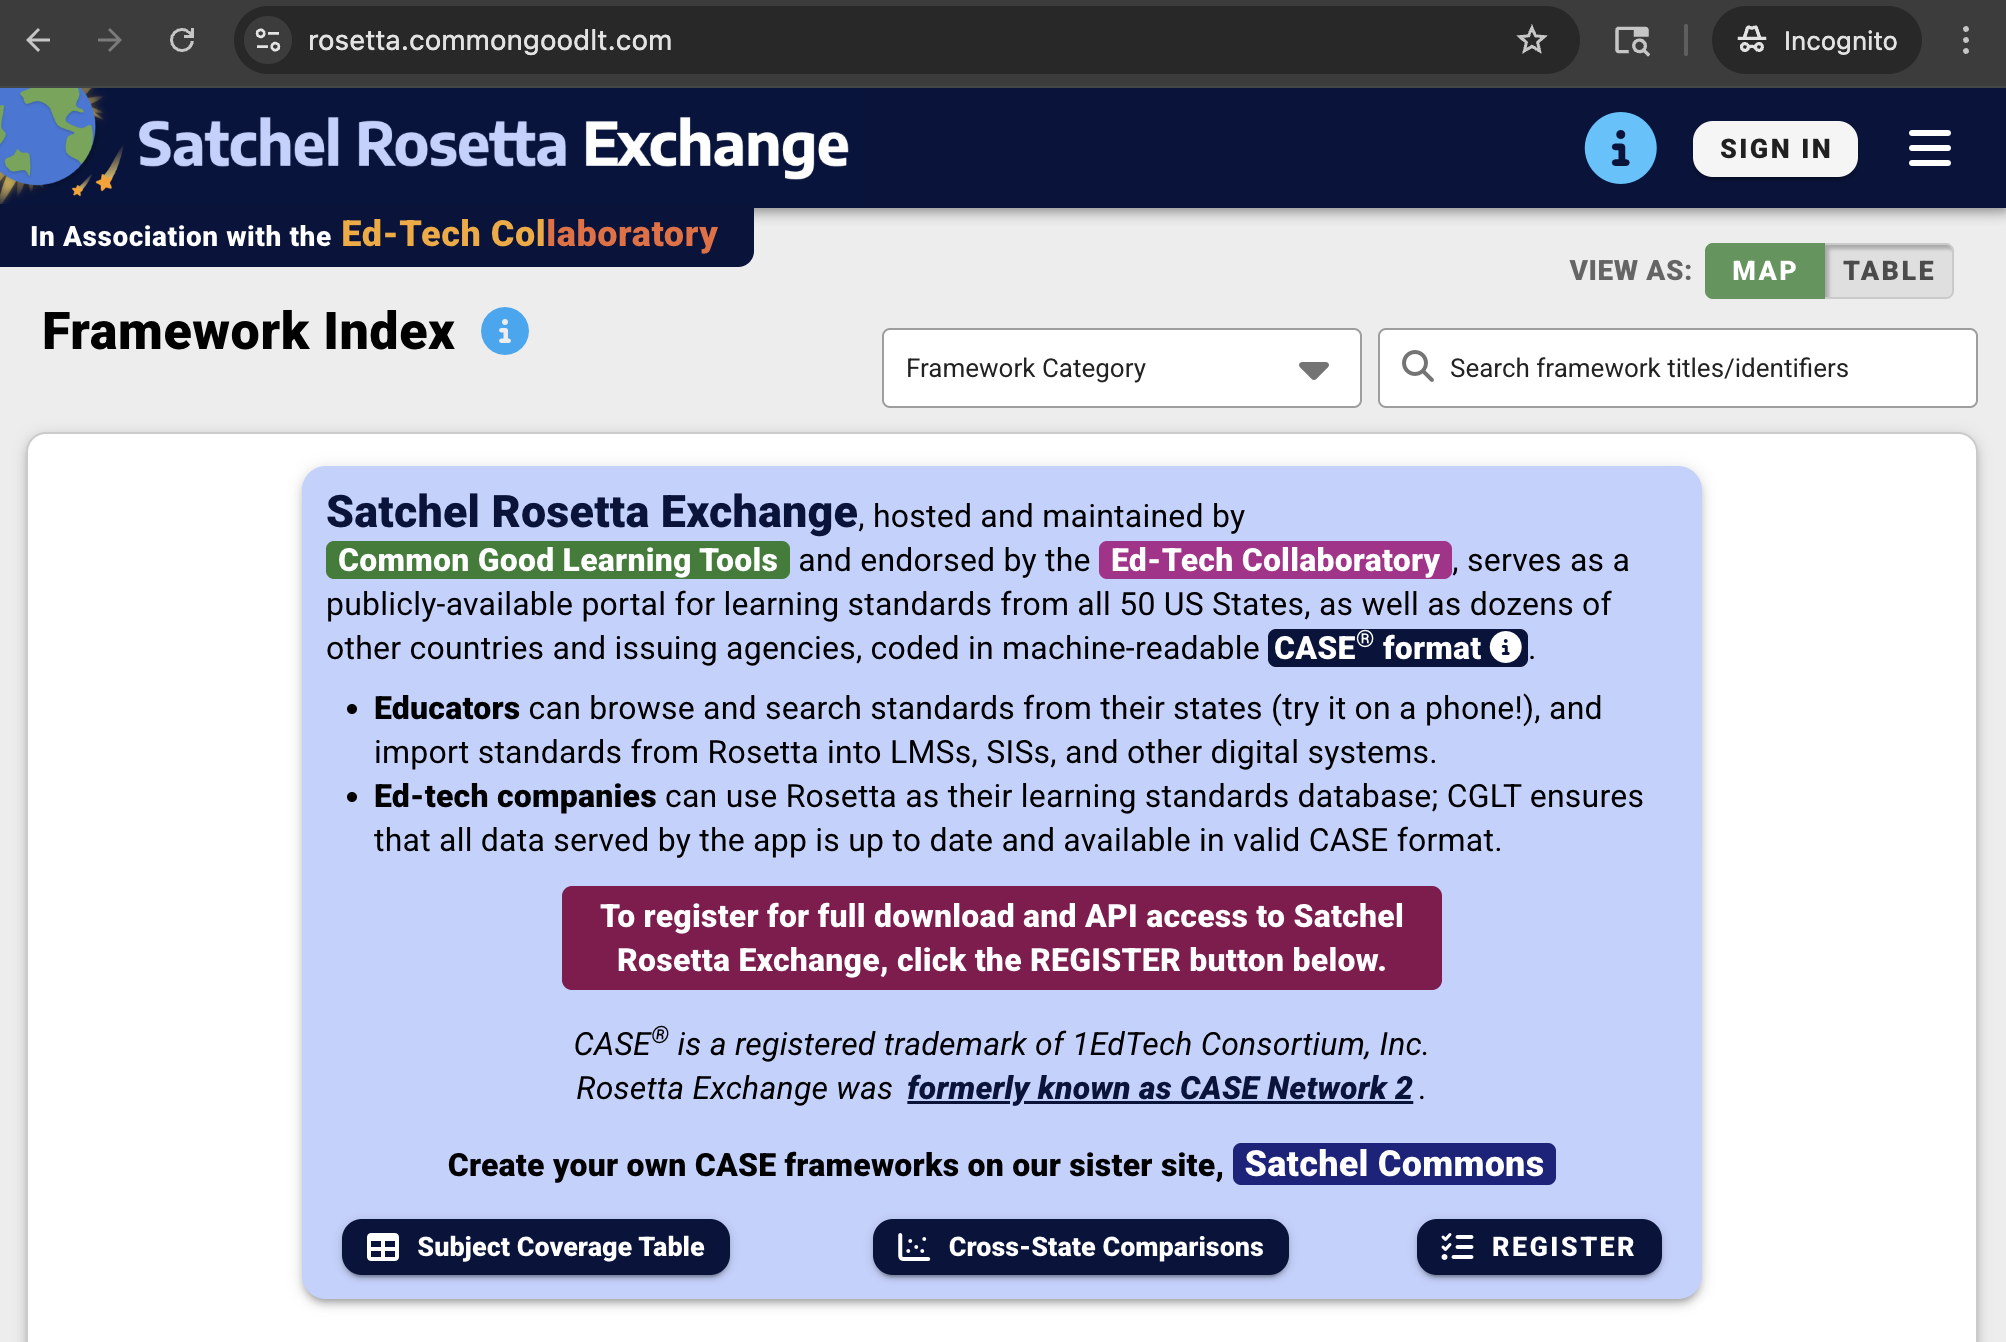Open Chrome's three-dot browser menu
The image size is (2006, 1342).
(x=1965, y=40)
